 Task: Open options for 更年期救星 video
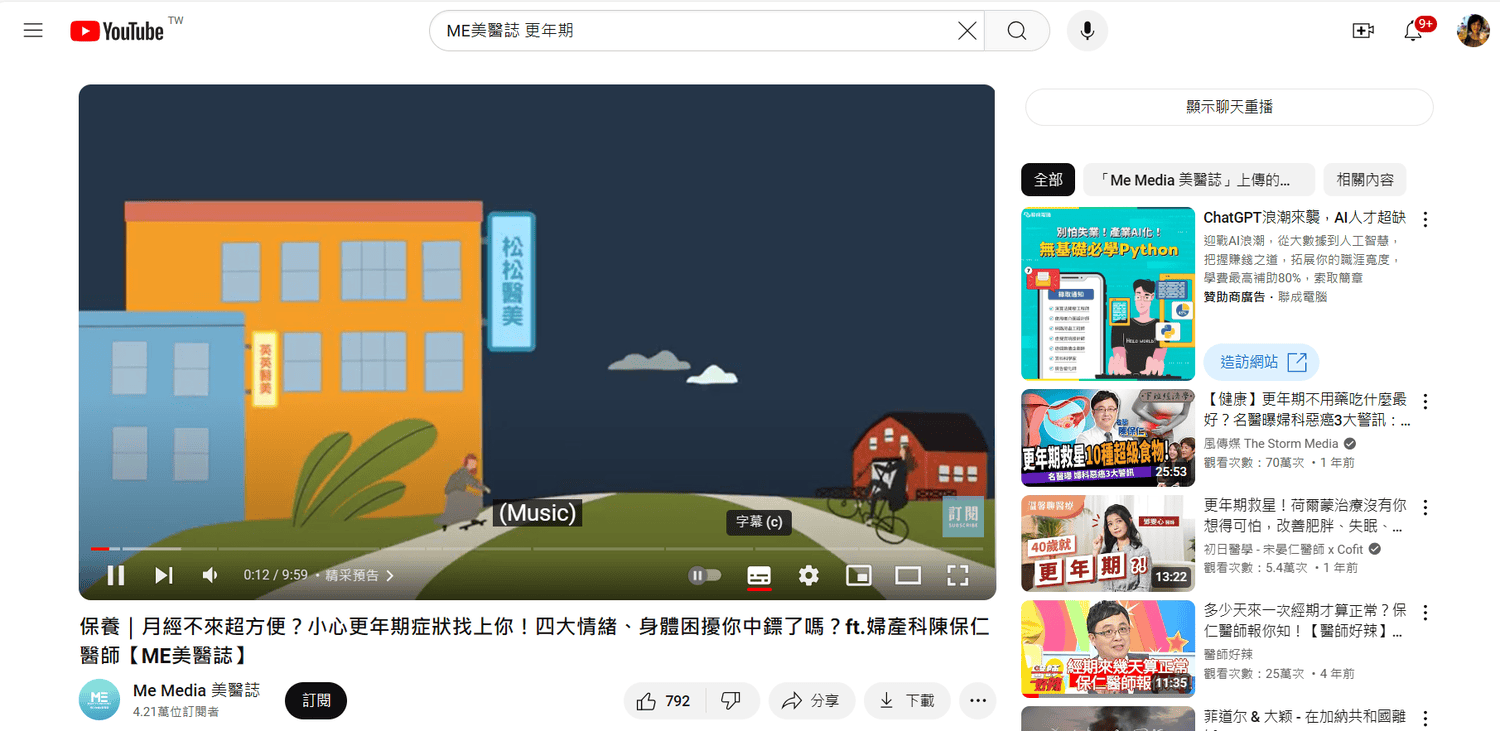1425,507
